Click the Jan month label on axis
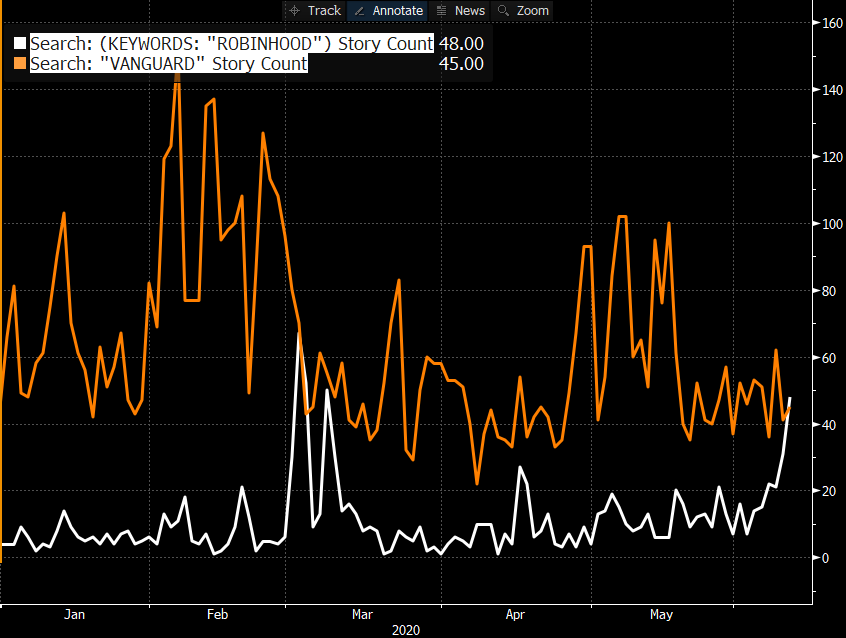846x638 pixels. [x=74, y=614]
